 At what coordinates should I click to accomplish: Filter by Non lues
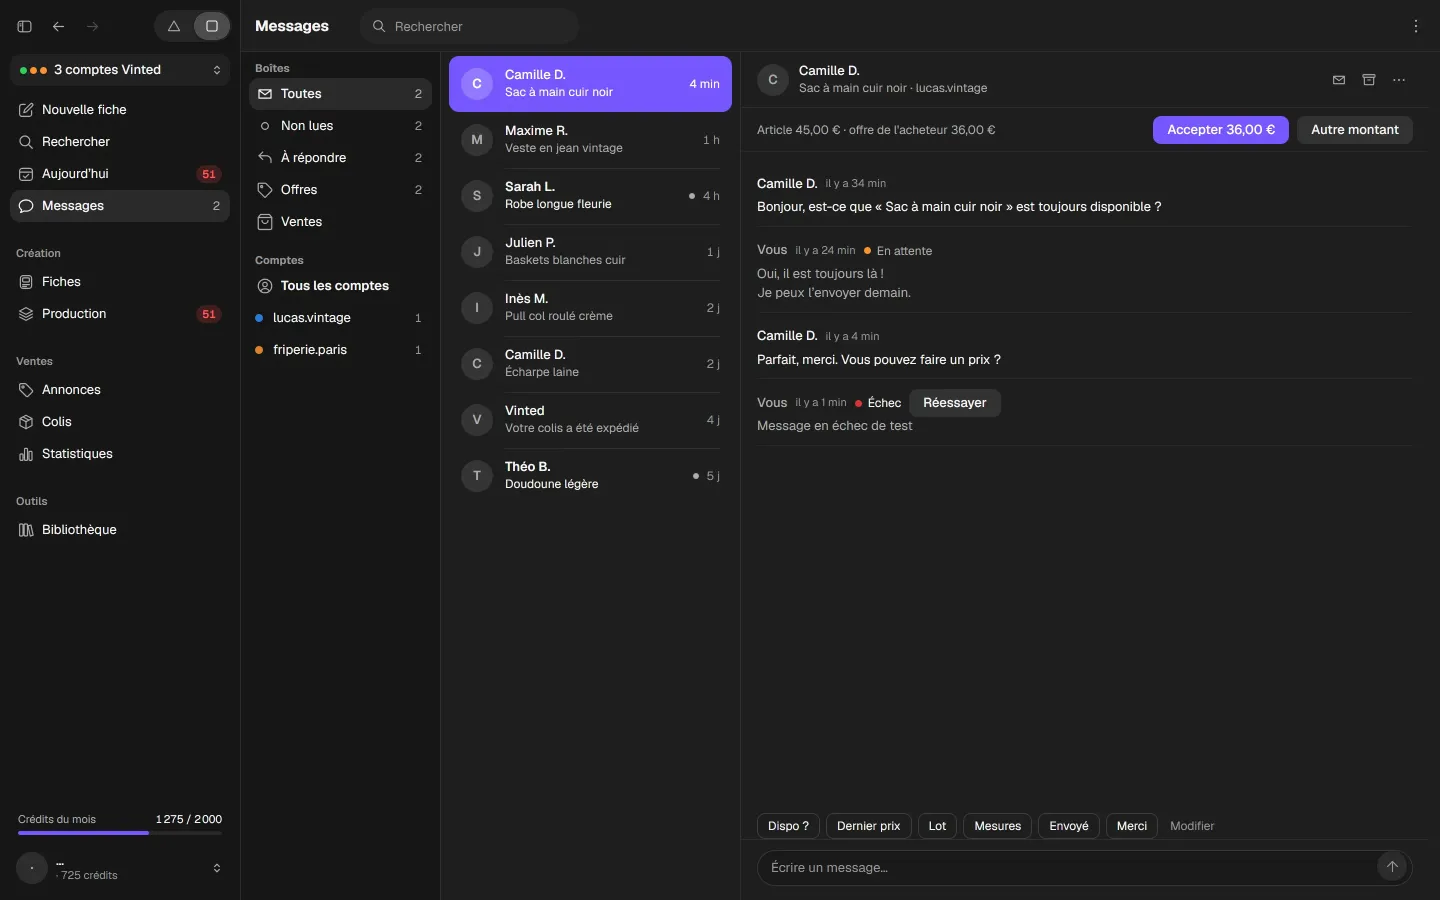340,126
